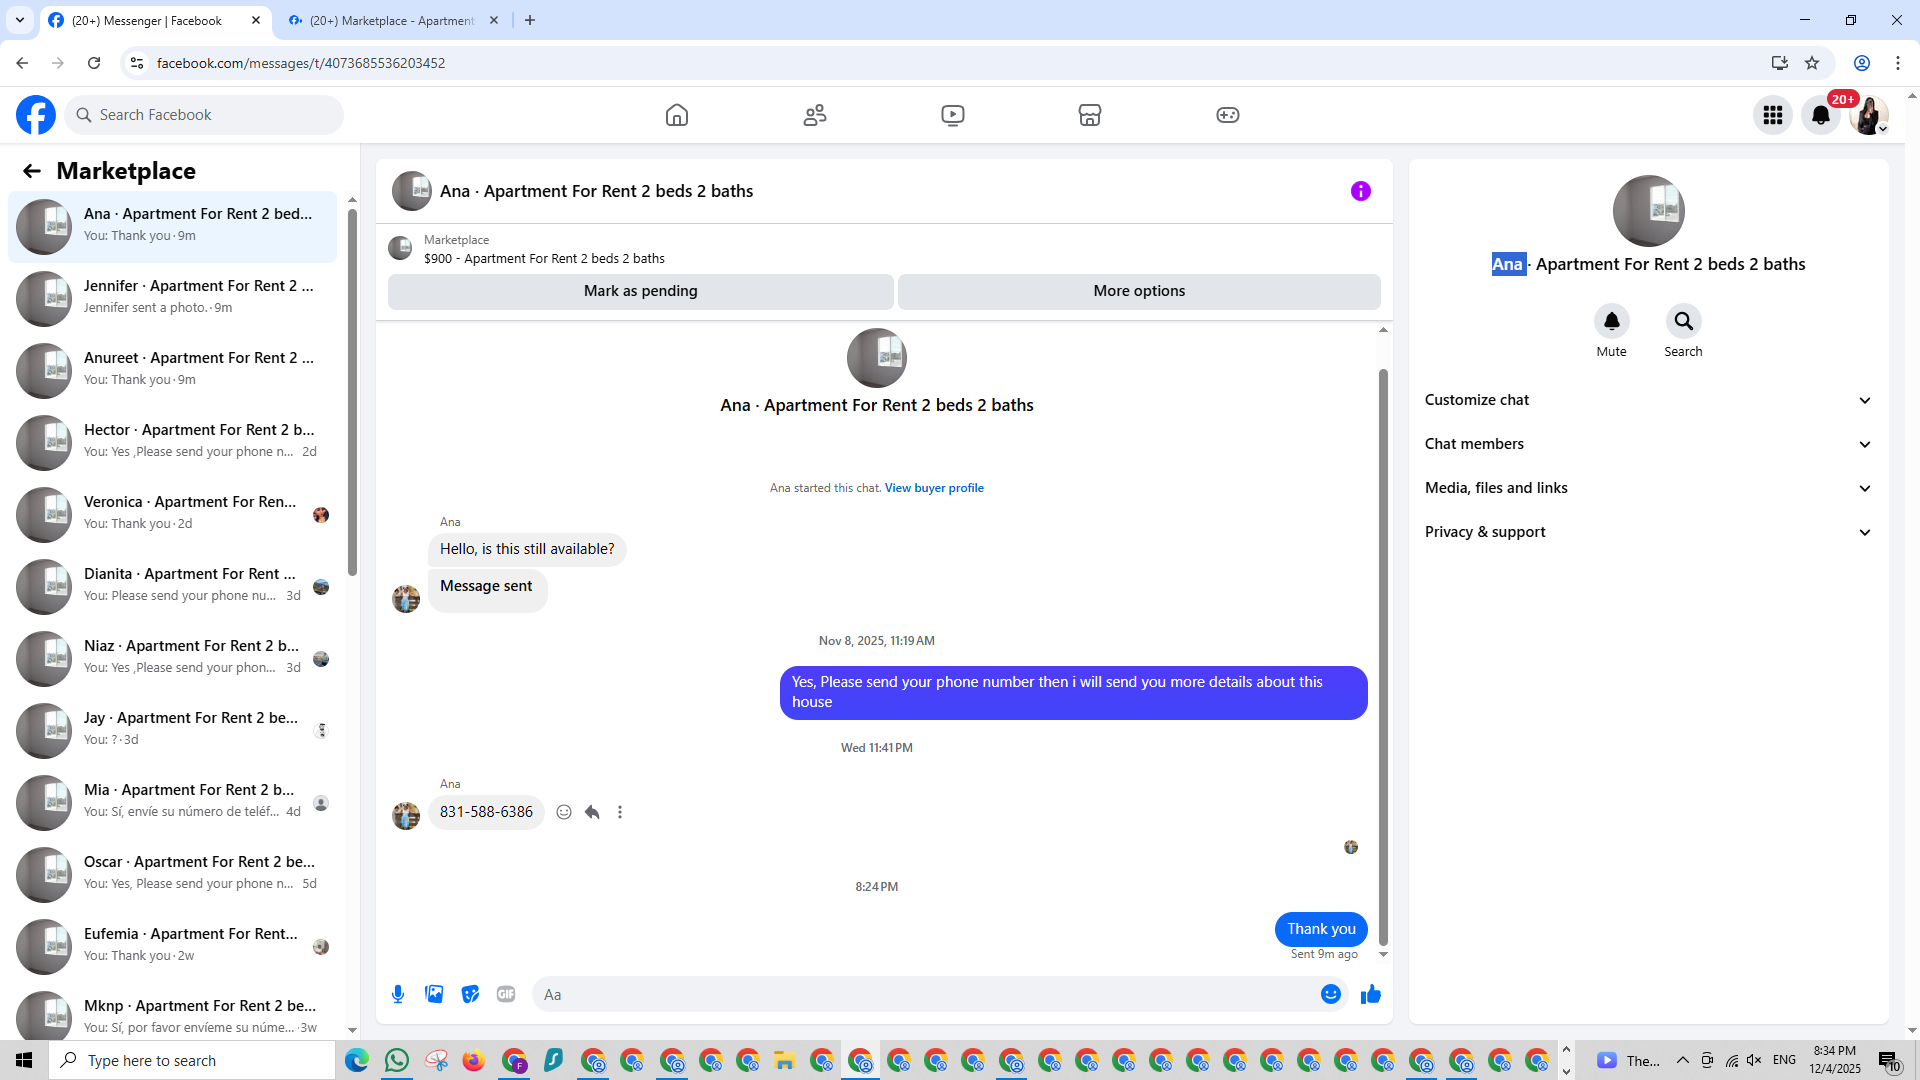Expand the Chat members section

pyautogui.click(x=1647, y=444)
